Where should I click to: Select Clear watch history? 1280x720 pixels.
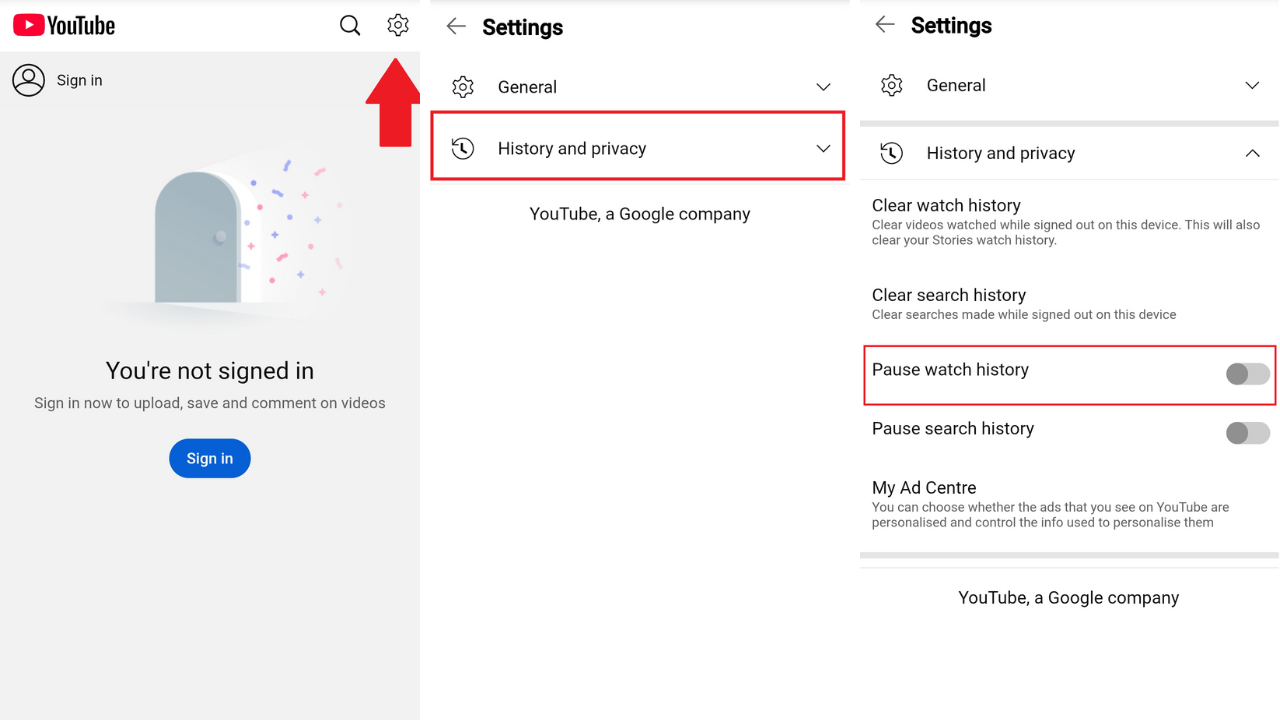(946, 205)
